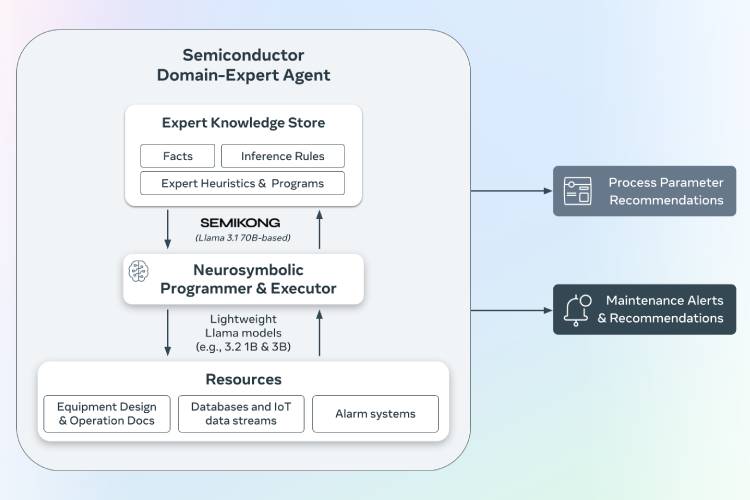
Task: Click the sliders icon in Process Parameter box
Action: (x=577, y=191)
